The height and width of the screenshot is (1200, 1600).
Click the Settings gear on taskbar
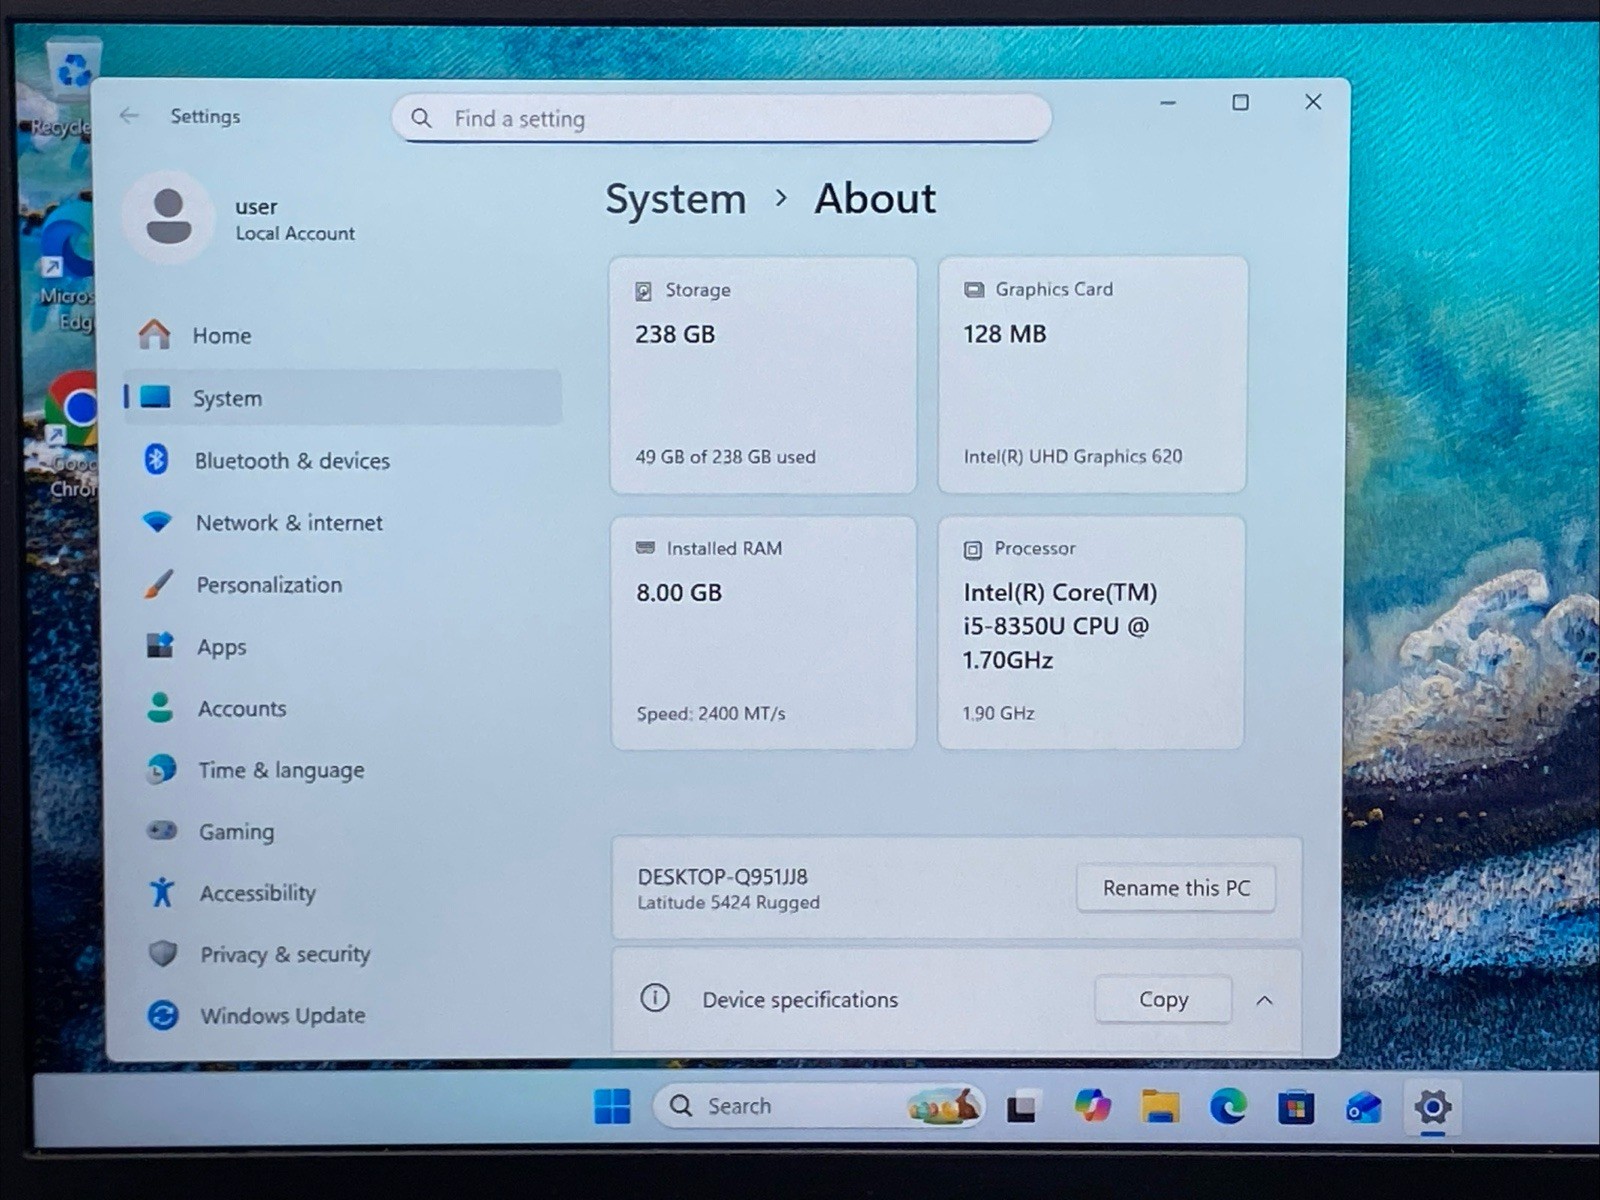click(1432, 1107)
